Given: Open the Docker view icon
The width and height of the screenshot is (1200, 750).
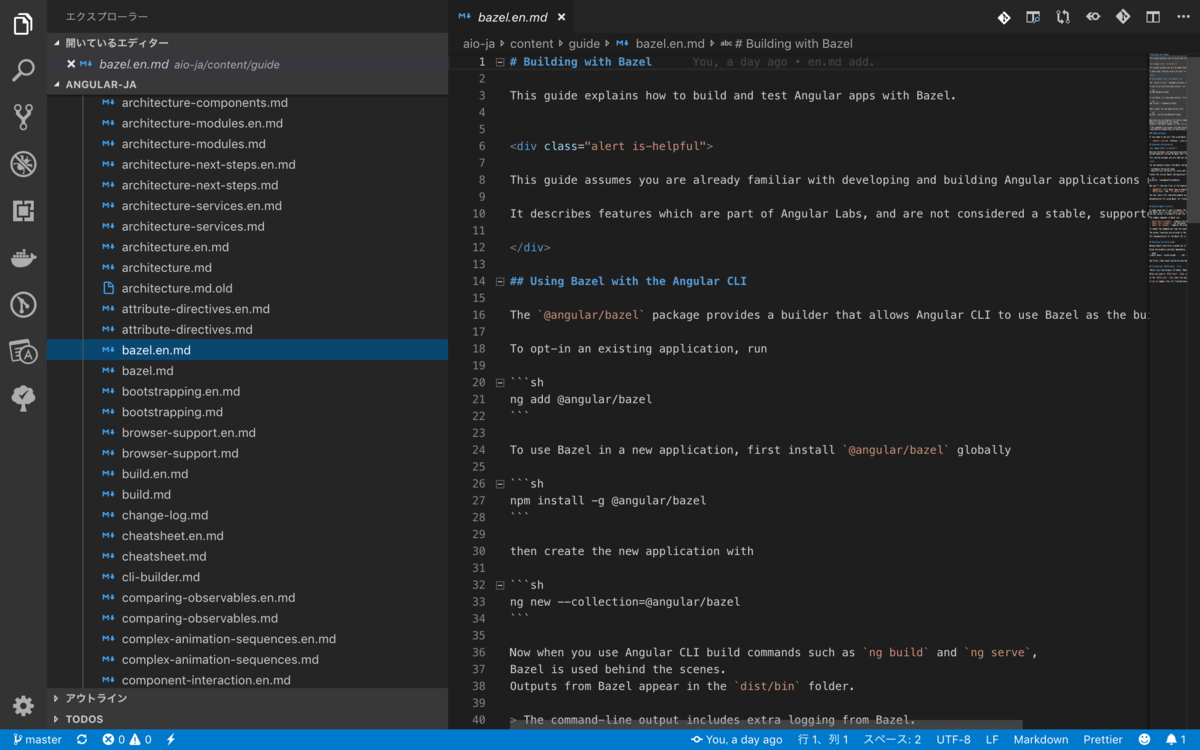Looking at the screenshot, I should point(23,258).
